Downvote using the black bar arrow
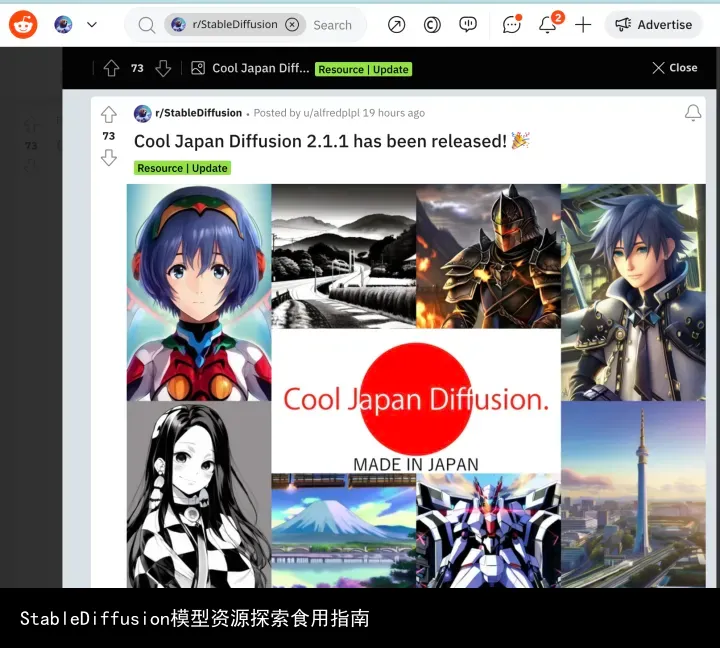Screen dimensions: 720x648 (163, 68)
